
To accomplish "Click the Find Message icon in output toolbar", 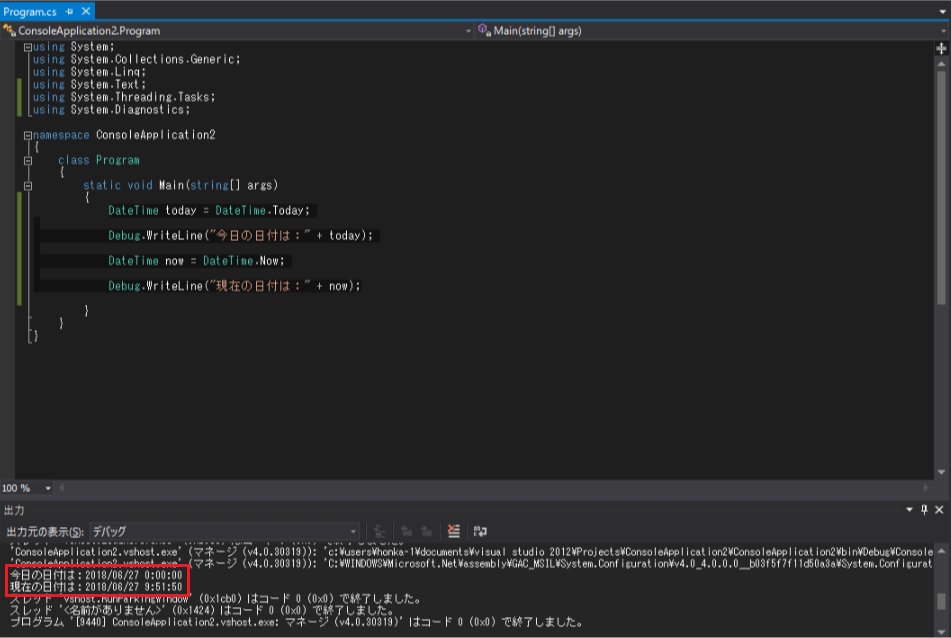I will click(x=381, y=531).
